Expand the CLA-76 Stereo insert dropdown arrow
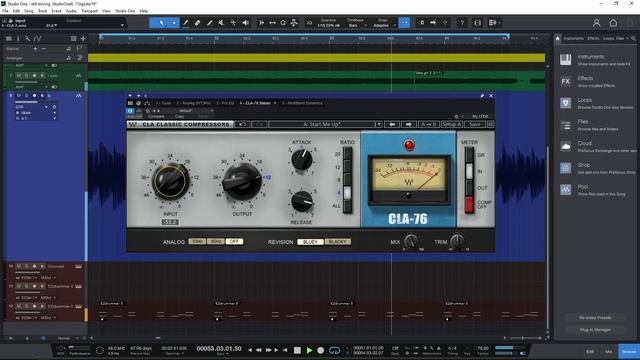Screen dimensions: 640x360 click(275, 103)
